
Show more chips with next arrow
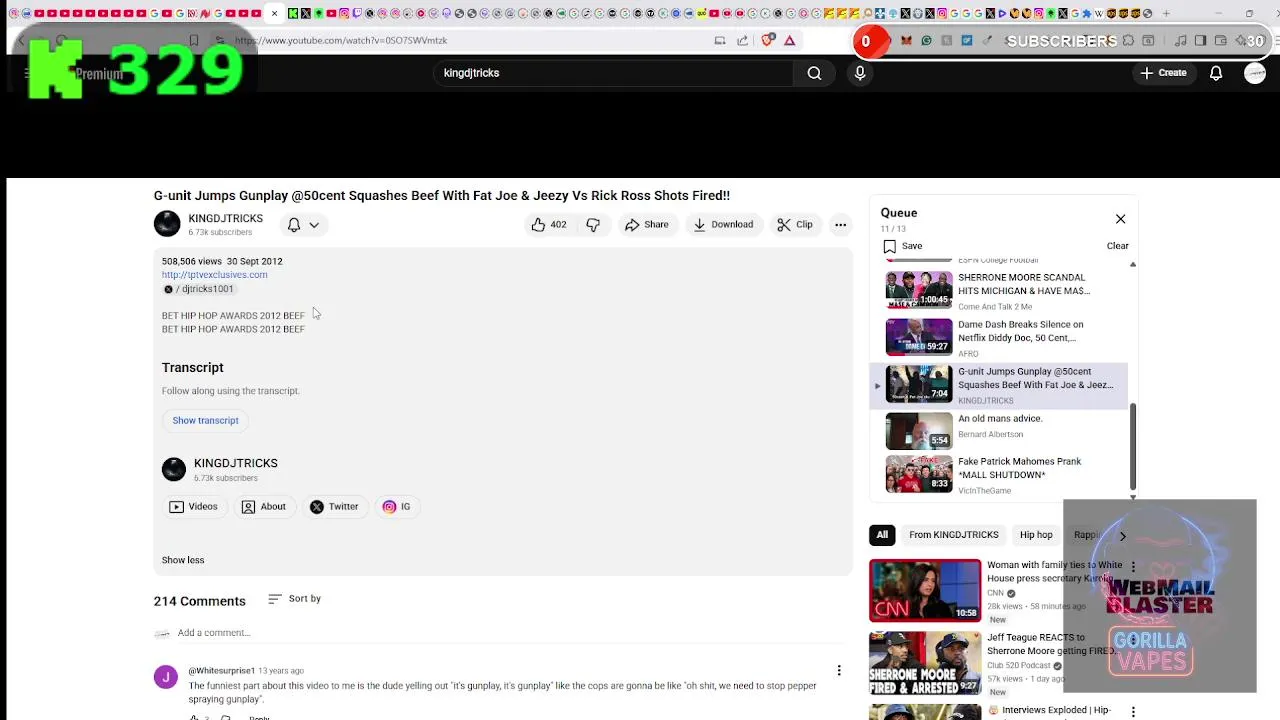(x=1122, y=536)
